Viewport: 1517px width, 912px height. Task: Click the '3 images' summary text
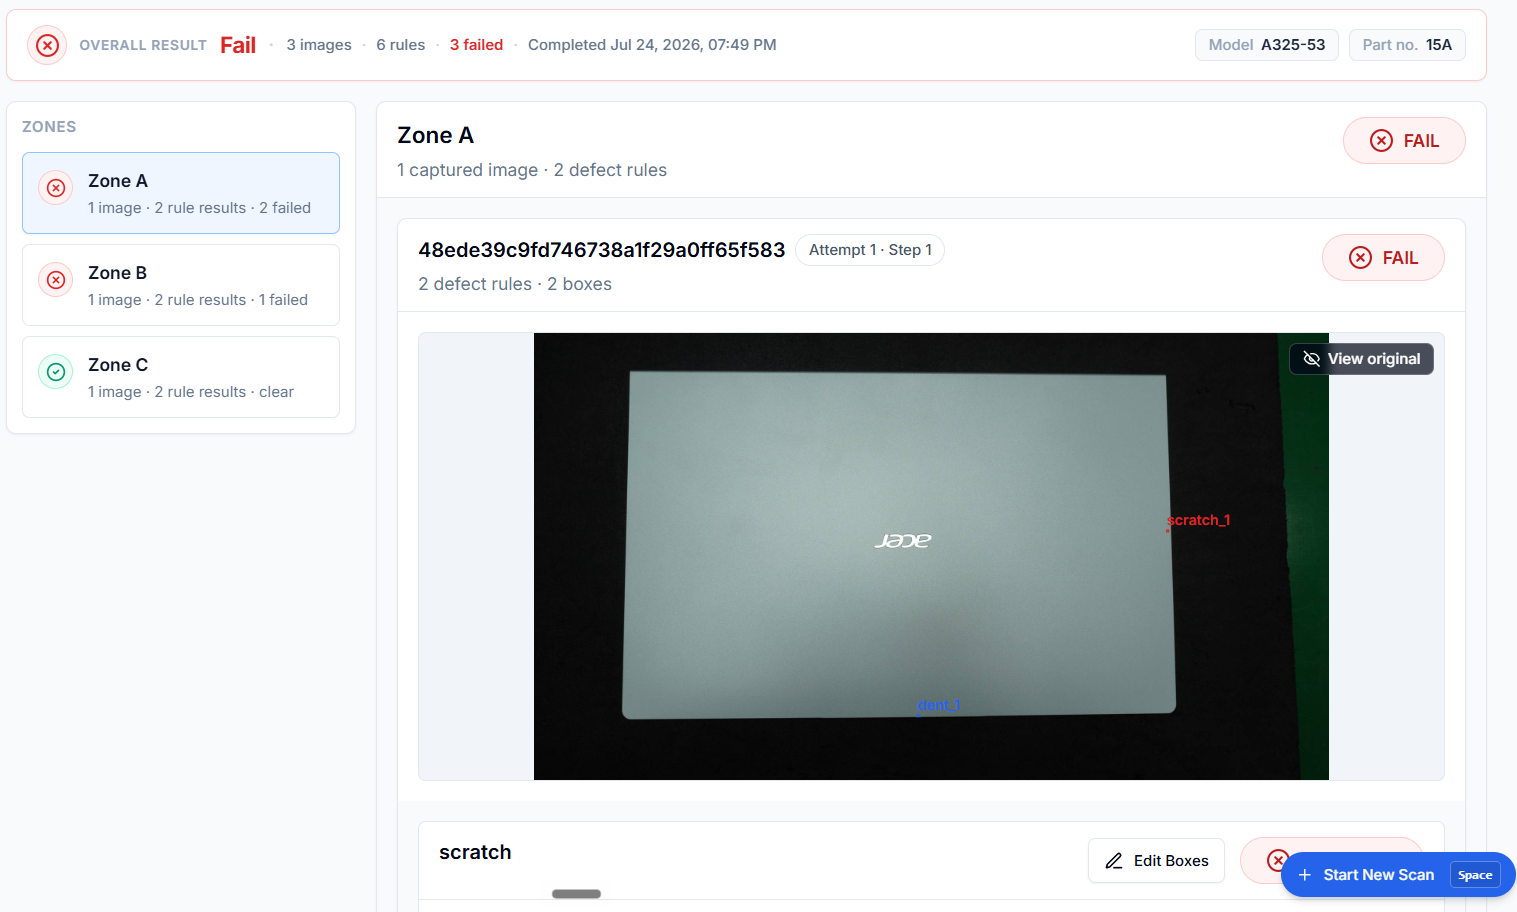[x=319, y=45]
